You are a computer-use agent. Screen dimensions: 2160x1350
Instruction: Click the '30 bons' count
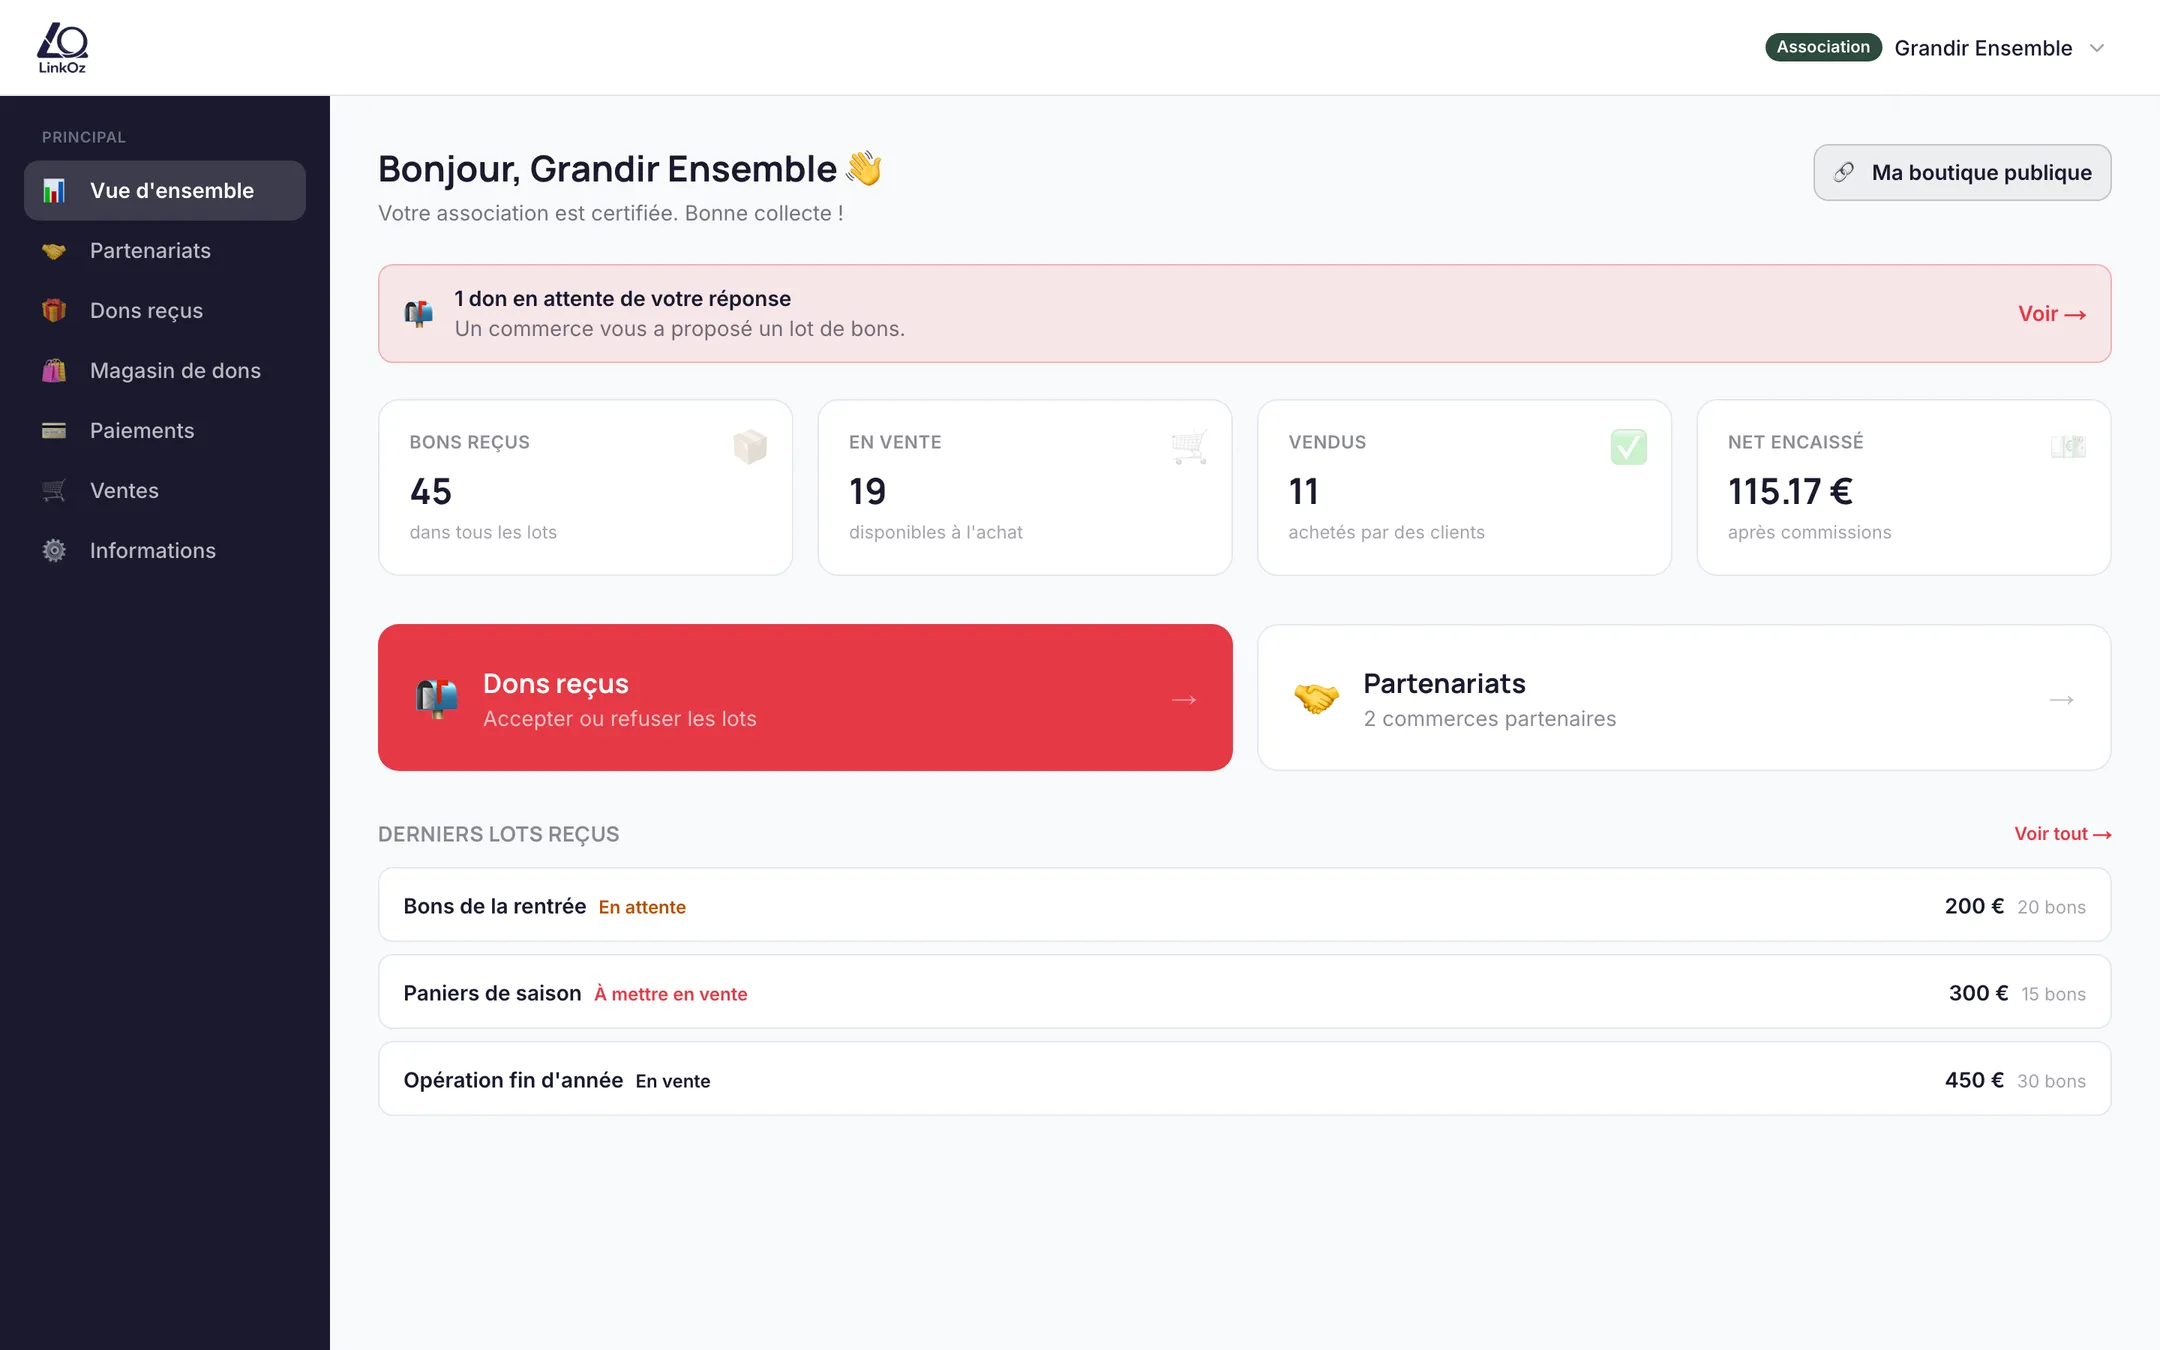click(2051, 1081)
